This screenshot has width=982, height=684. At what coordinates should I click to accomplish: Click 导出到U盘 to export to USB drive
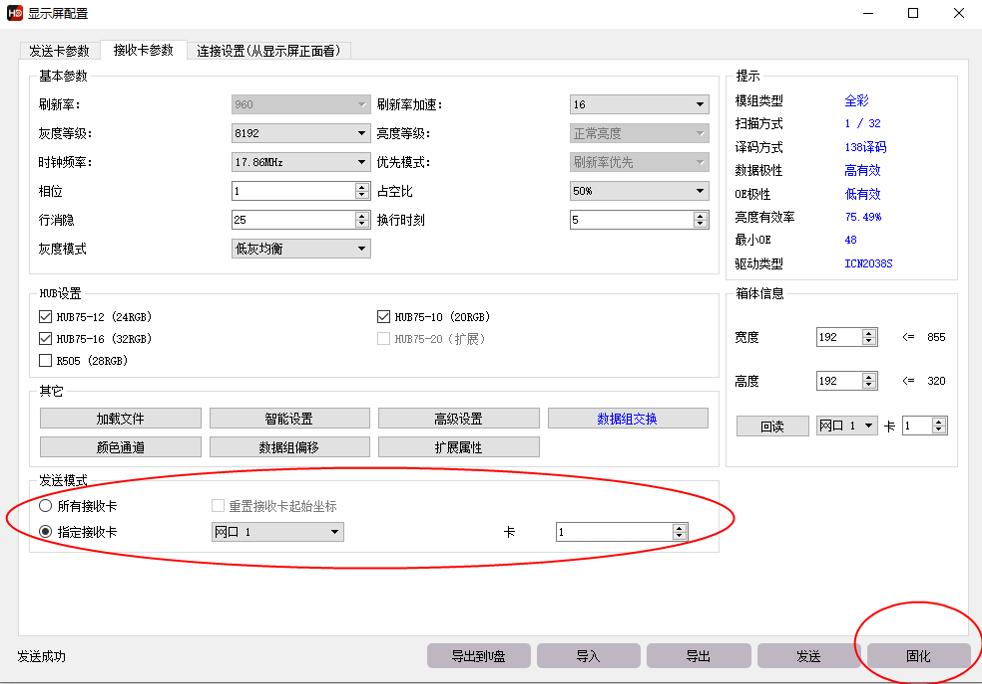[x=481, y=655]
